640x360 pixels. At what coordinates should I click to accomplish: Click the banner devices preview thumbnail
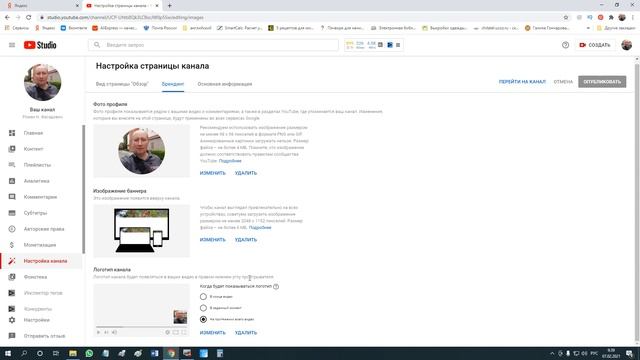tap(142, 231)
